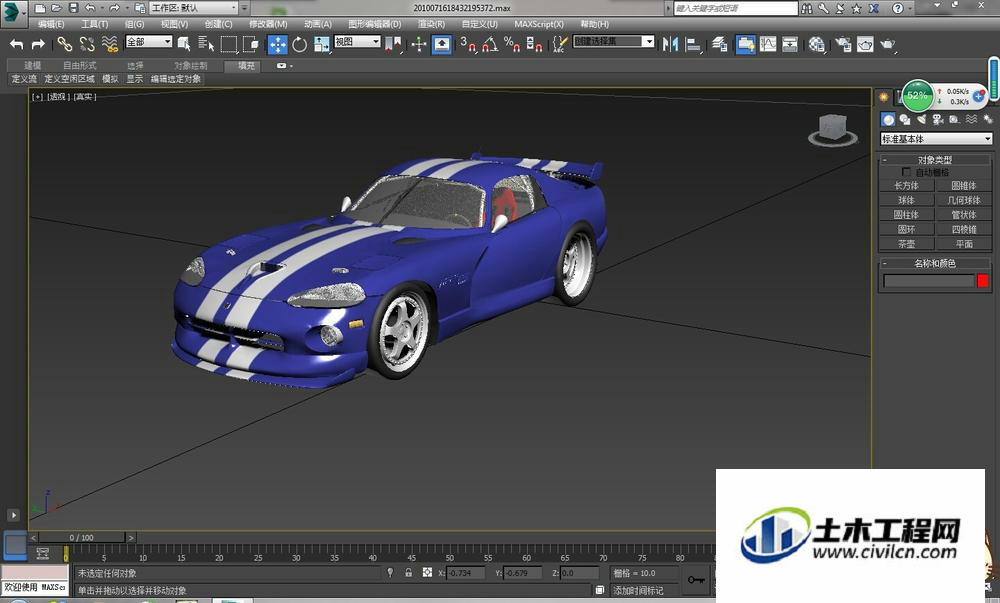1000x603 pixels.
Task: Click the 0 / 100 time slider
Action: pyautogui.click(x=82, y=538)
